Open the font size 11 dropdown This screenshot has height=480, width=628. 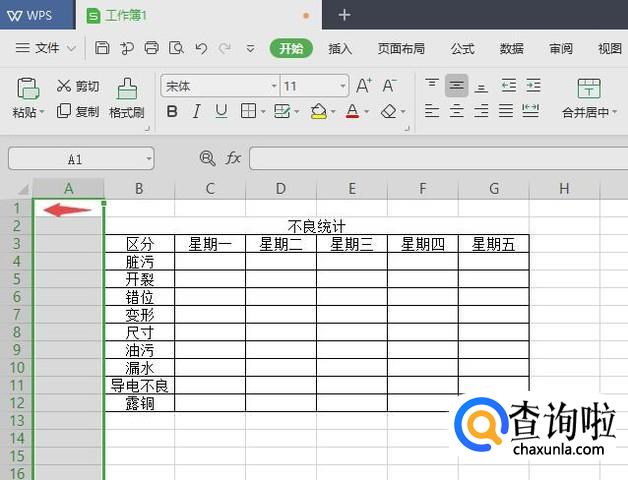[x=343, y=86]
